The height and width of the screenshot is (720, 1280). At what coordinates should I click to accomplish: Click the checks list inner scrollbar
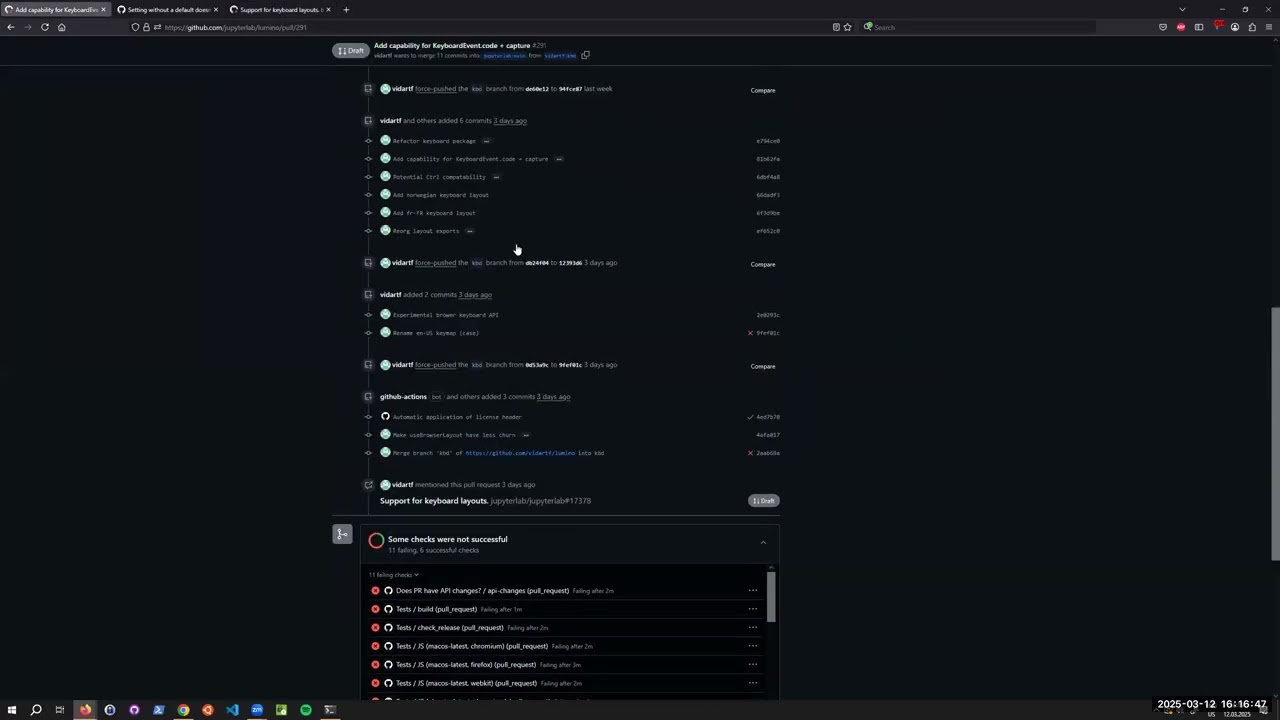(770, 597)
